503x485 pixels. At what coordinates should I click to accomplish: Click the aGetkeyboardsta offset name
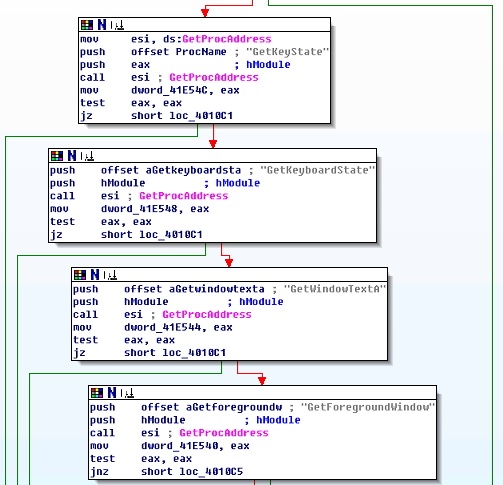(193, 170)
